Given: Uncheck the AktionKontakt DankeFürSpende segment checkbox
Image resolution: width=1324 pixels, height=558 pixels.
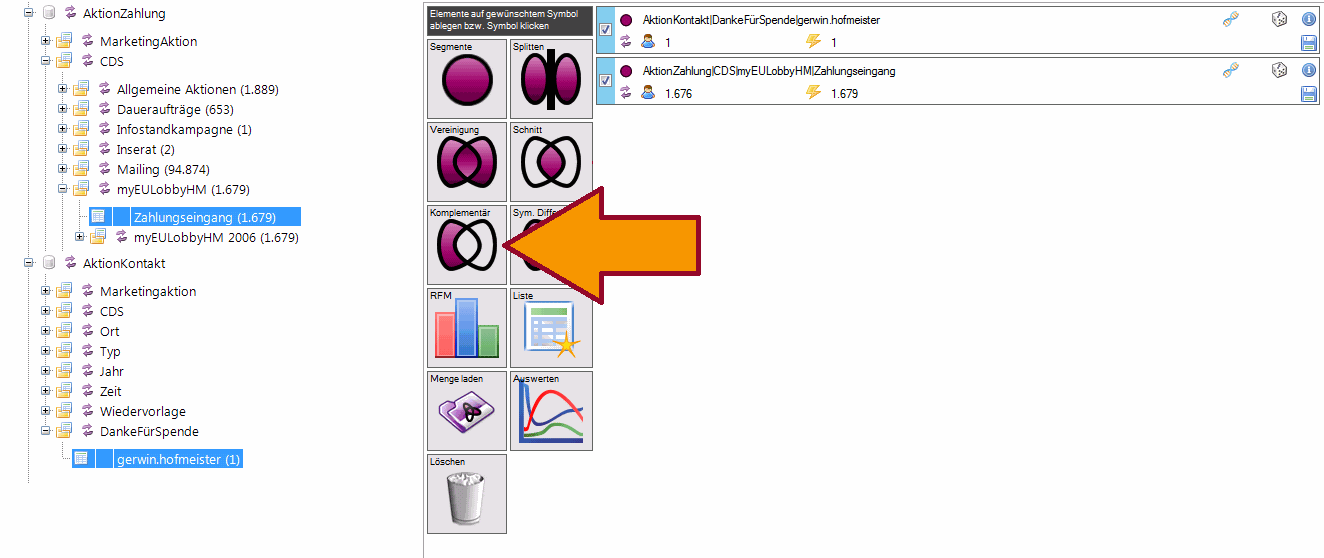Looking at the screenshot, I should coord(605,30).
